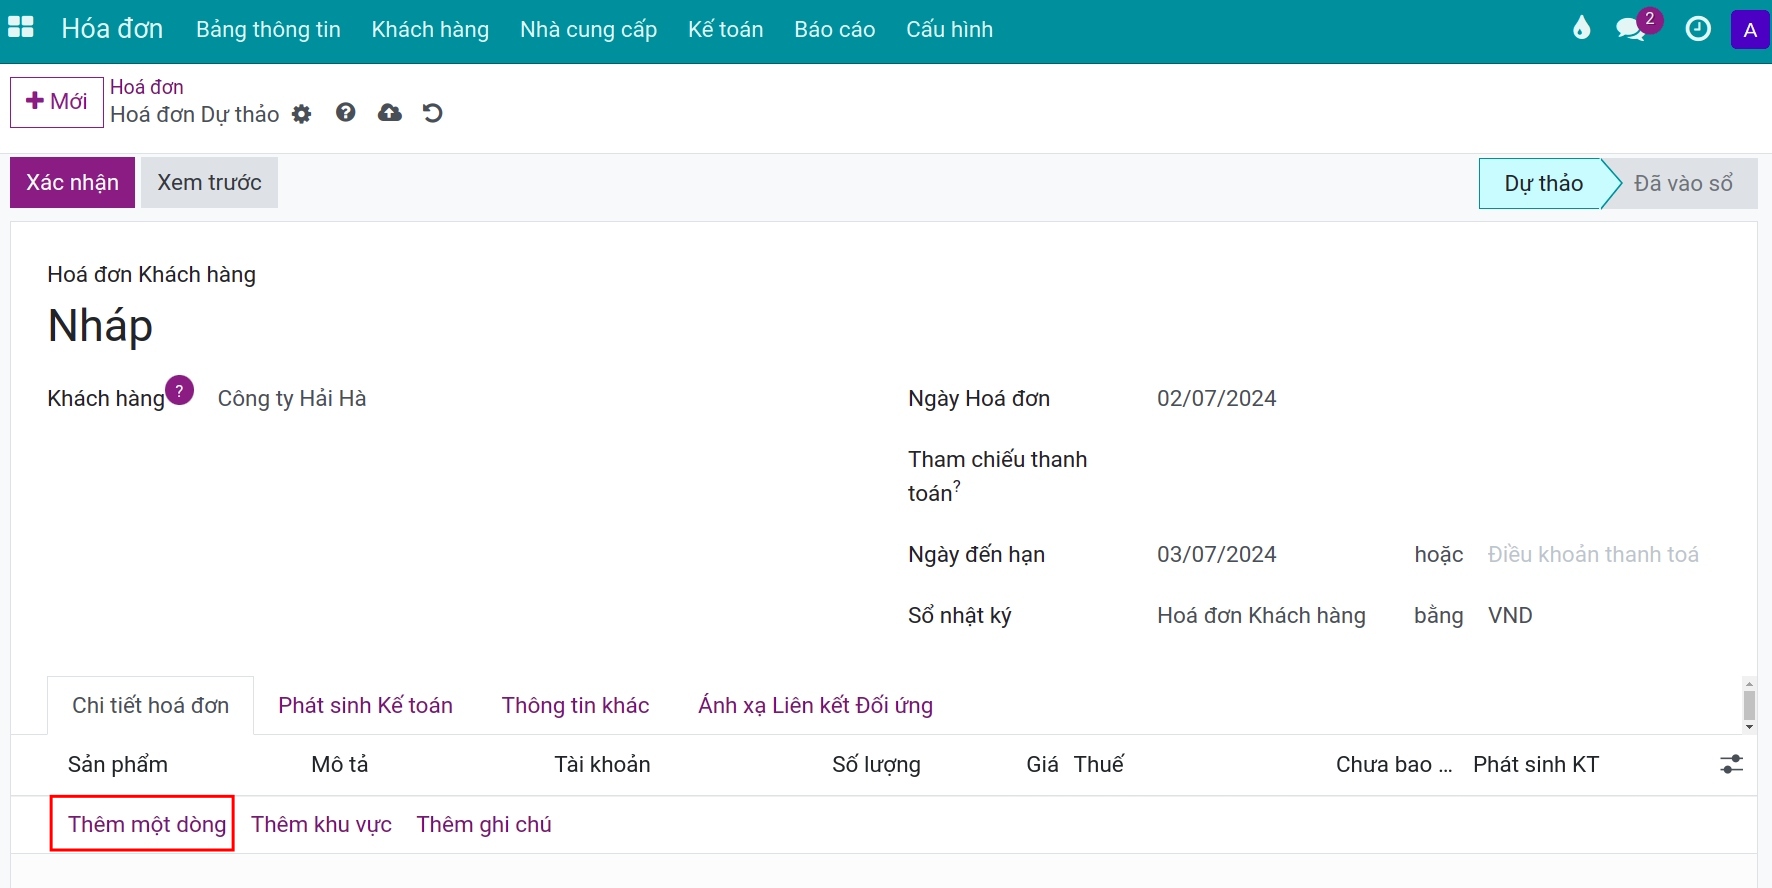Click the Xem trước preview button
Viewport: 1772px width, 888px height.
click(x=209, y=182)
